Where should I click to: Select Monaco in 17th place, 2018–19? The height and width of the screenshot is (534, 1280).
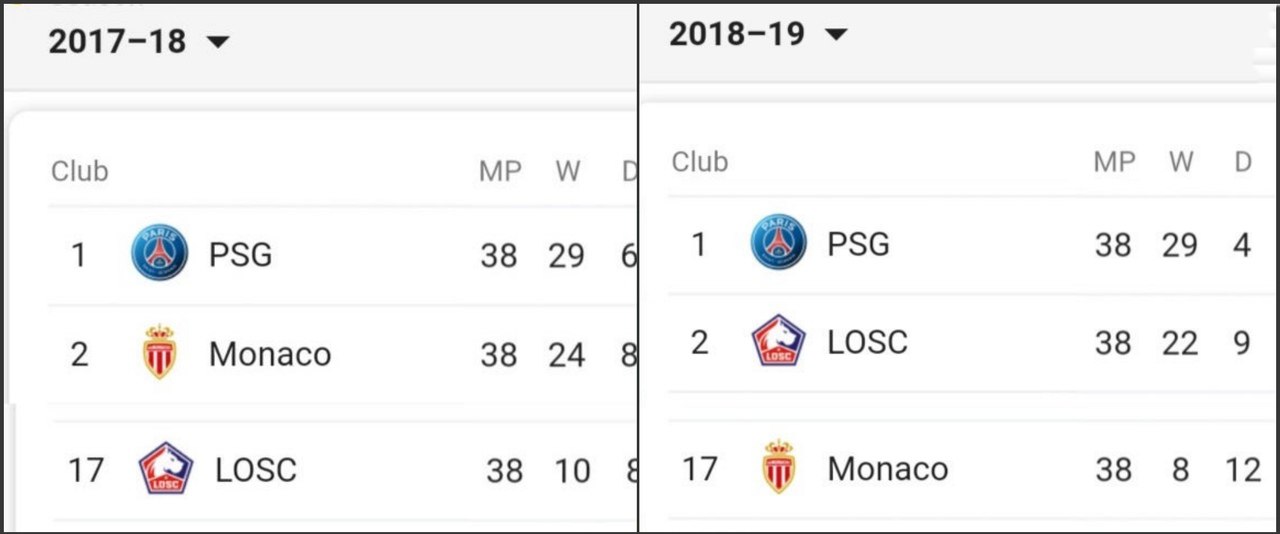(888, 469)
